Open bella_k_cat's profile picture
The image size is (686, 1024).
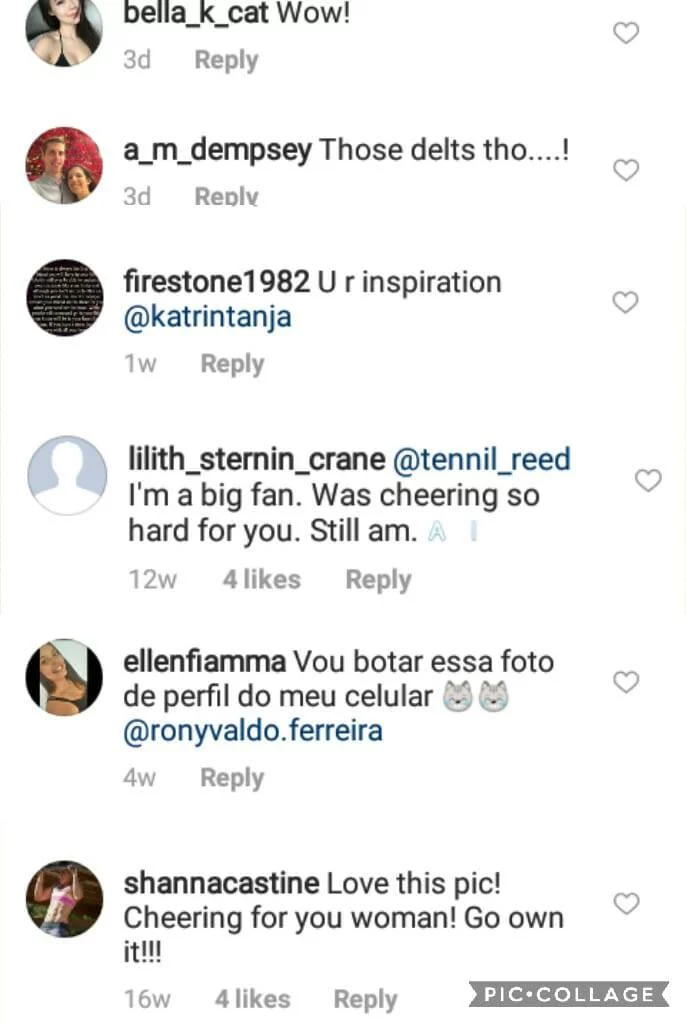point(64,32)
